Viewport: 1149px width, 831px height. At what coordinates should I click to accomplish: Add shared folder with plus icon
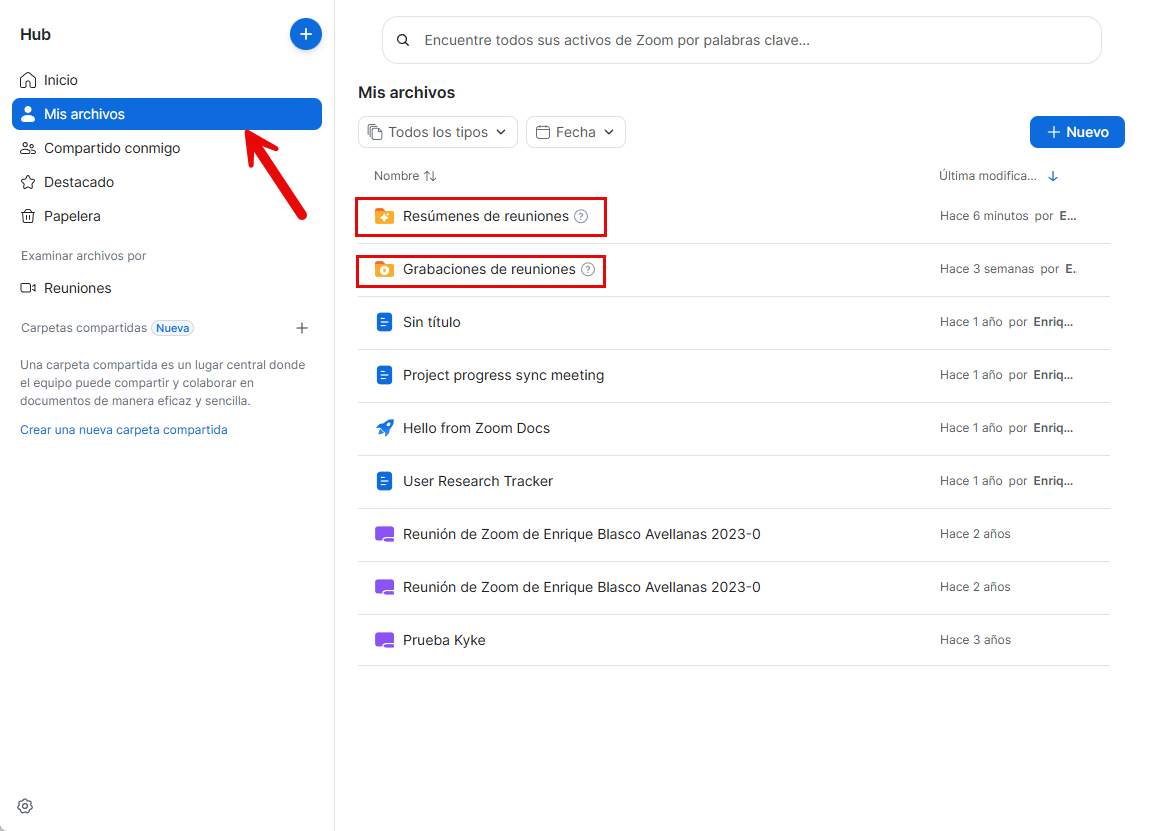tap(302, 328)
